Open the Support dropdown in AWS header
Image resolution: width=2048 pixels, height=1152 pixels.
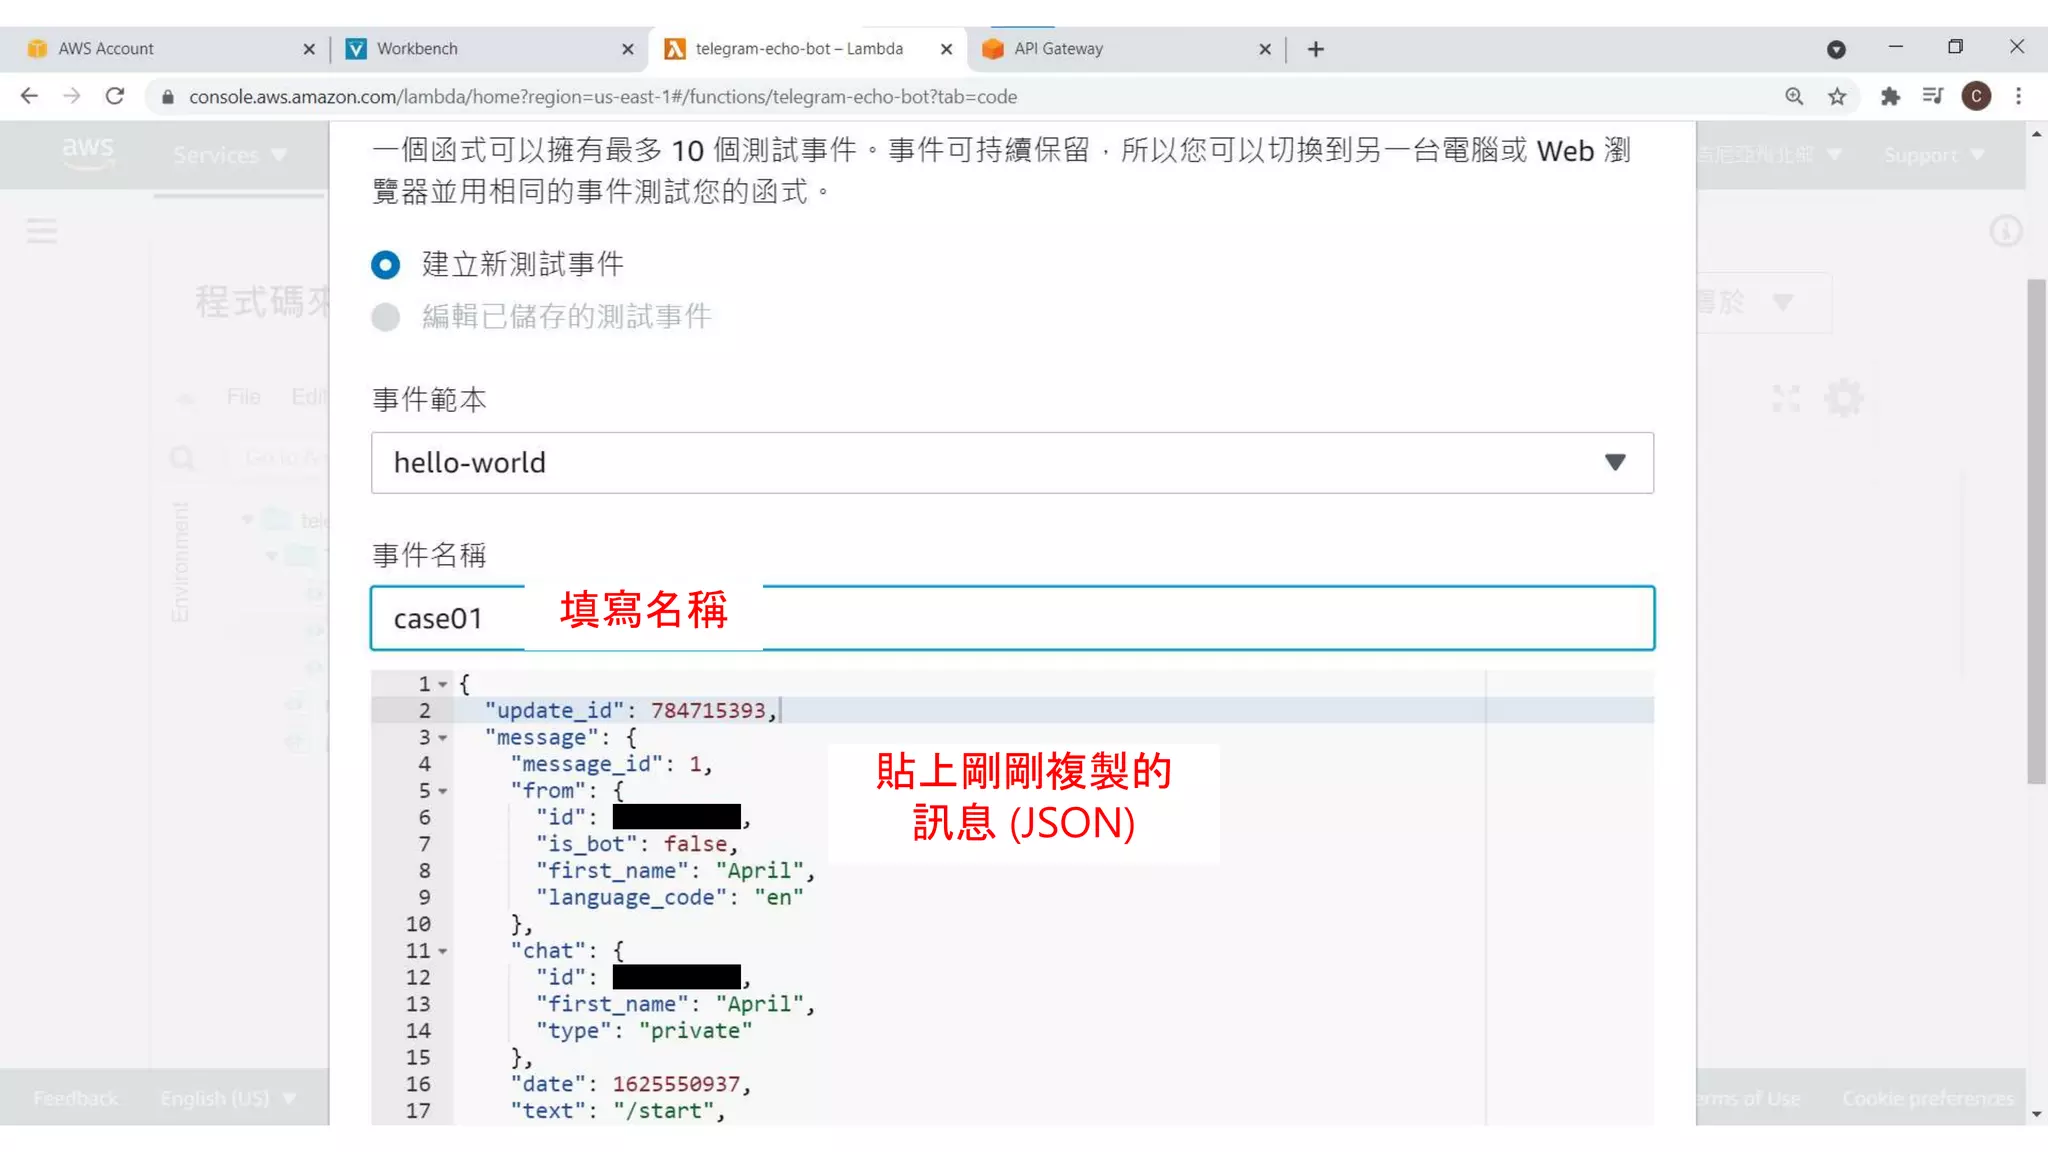(1934, 155)
